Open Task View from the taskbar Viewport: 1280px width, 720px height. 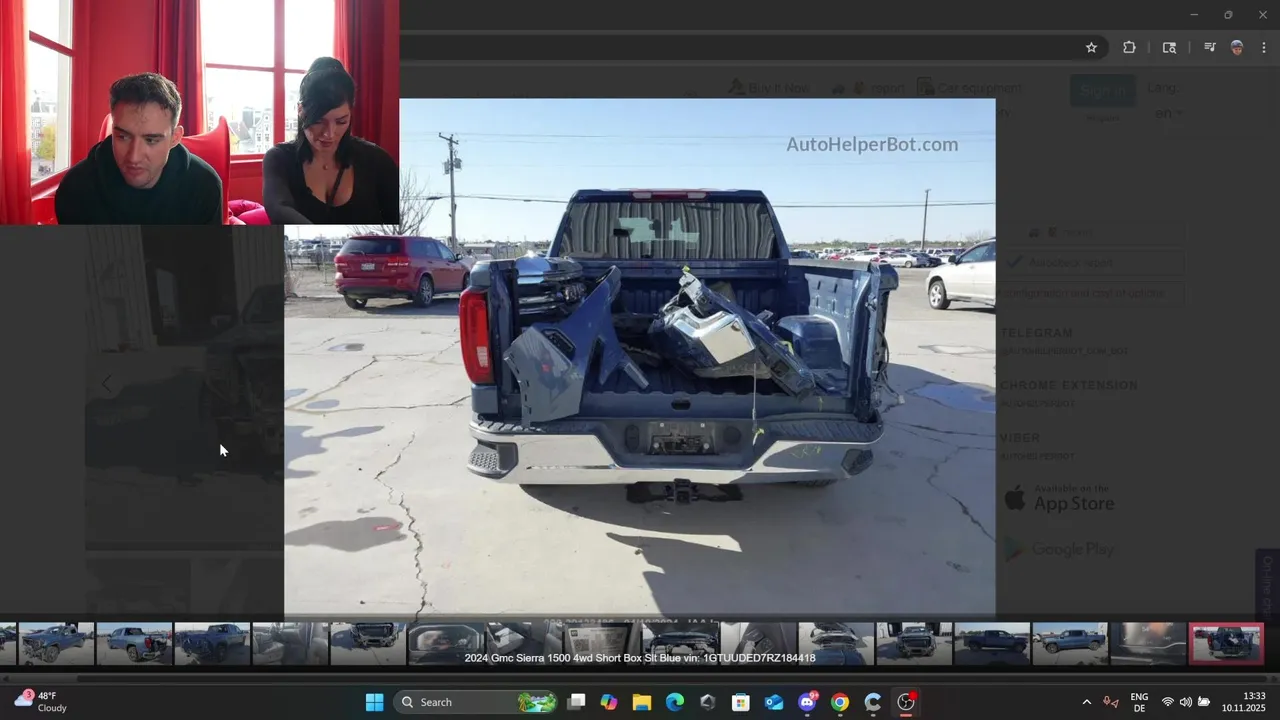[576, 702]
